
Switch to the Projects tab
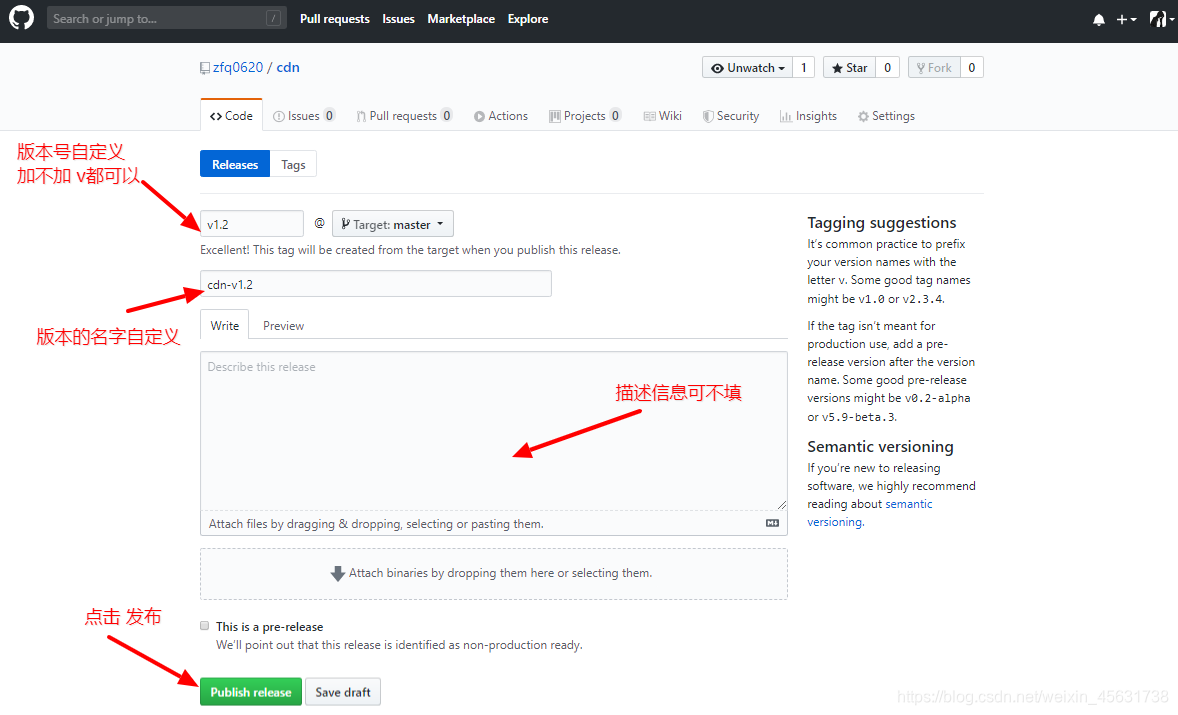click(x=584, y=116)
